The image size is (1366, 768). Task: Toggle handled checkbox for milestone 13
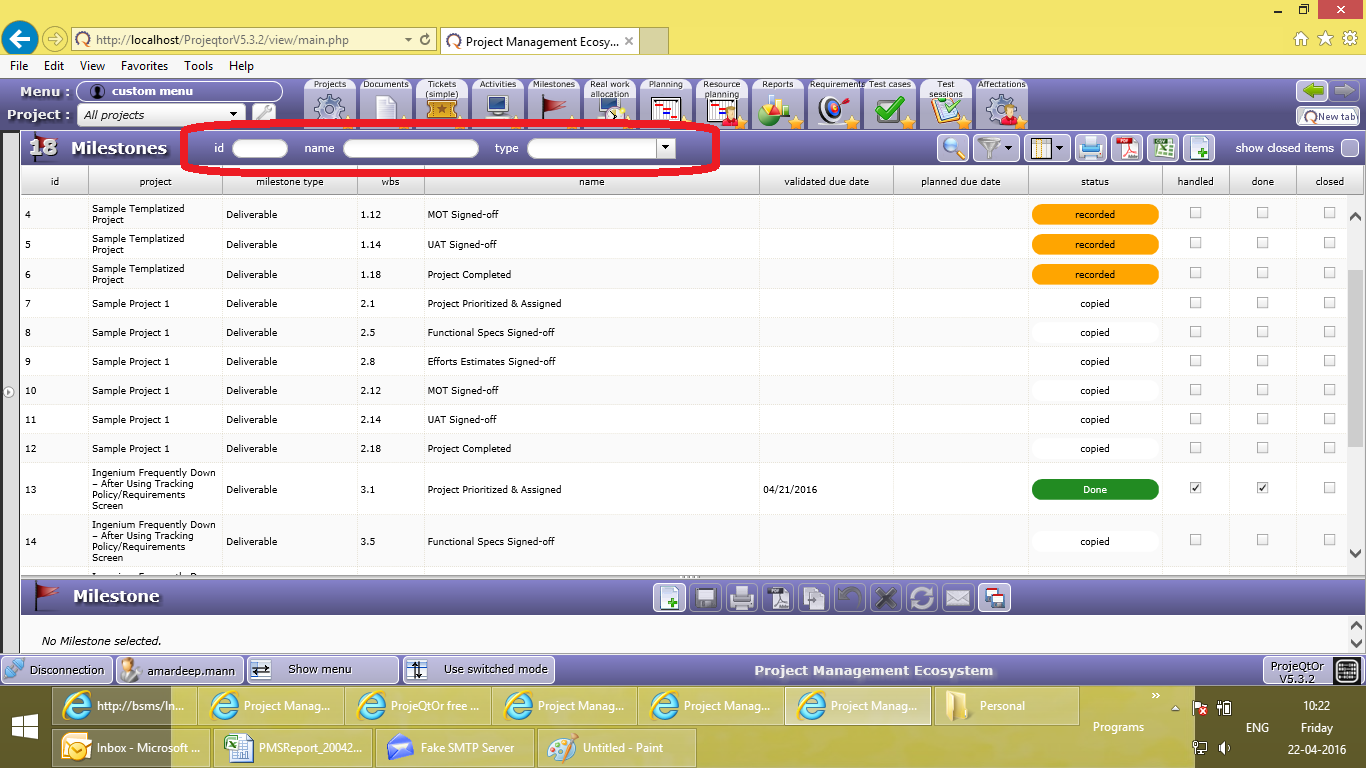click(1195, 488)
